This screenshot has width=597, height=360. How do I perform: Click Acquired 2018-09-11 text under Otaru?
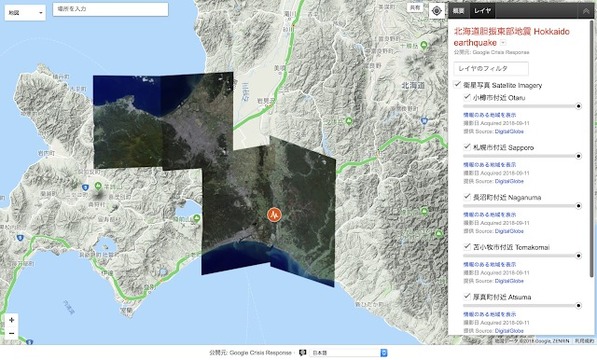[x=503, y=123]
